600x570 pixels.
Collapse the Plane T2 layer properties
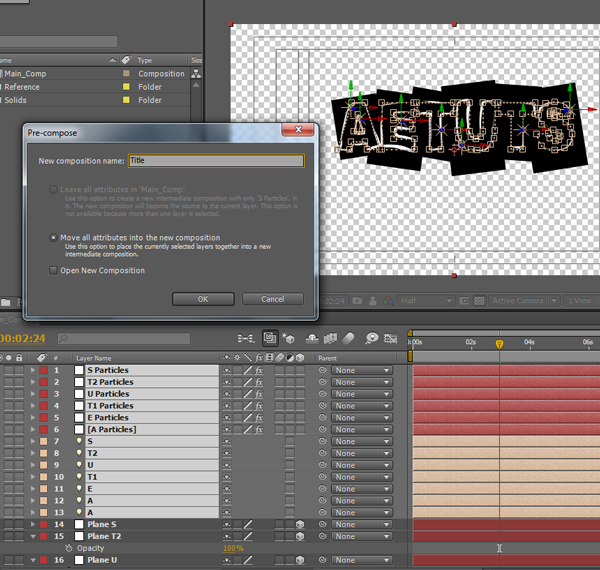pos(33,536)
